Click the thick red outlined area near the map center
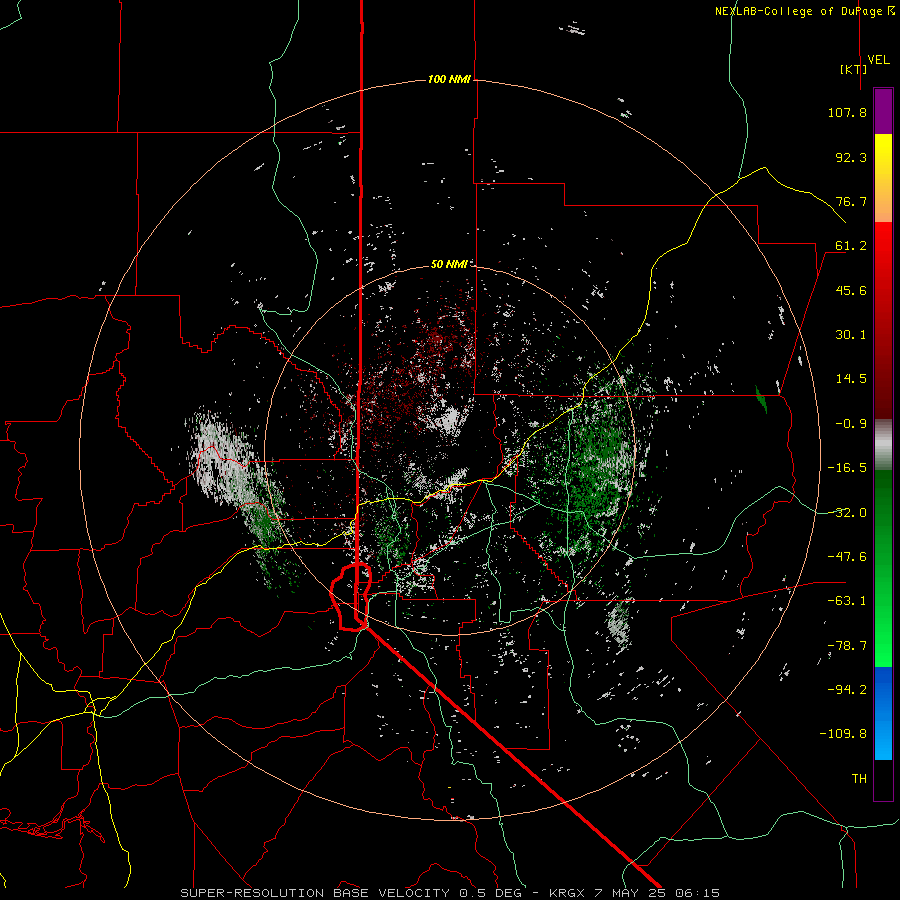 (351, 597)
